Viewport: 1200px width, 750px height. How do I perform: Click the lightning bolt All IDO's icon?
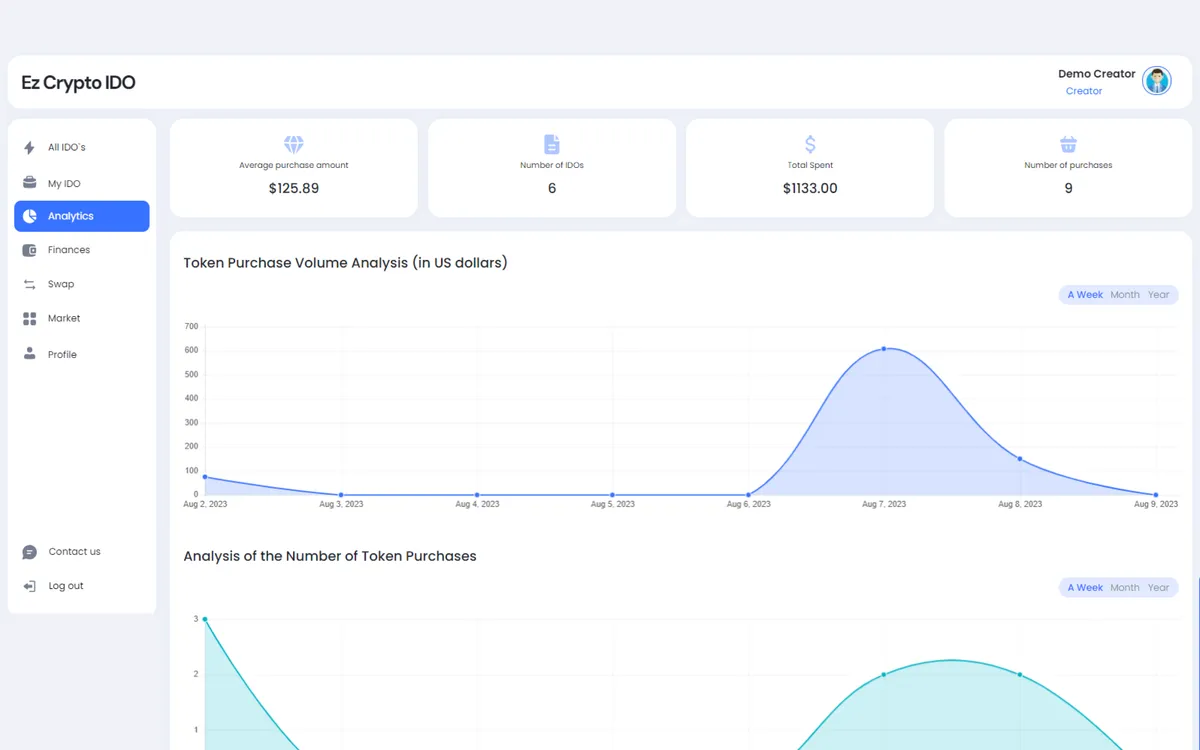tap(29, 148)
